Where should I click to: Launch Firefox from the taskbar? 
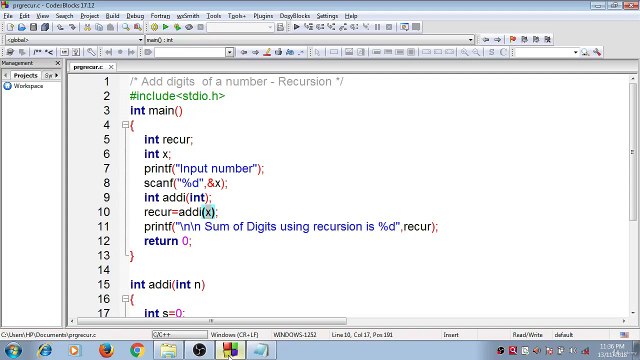click(x=107, y=350)
